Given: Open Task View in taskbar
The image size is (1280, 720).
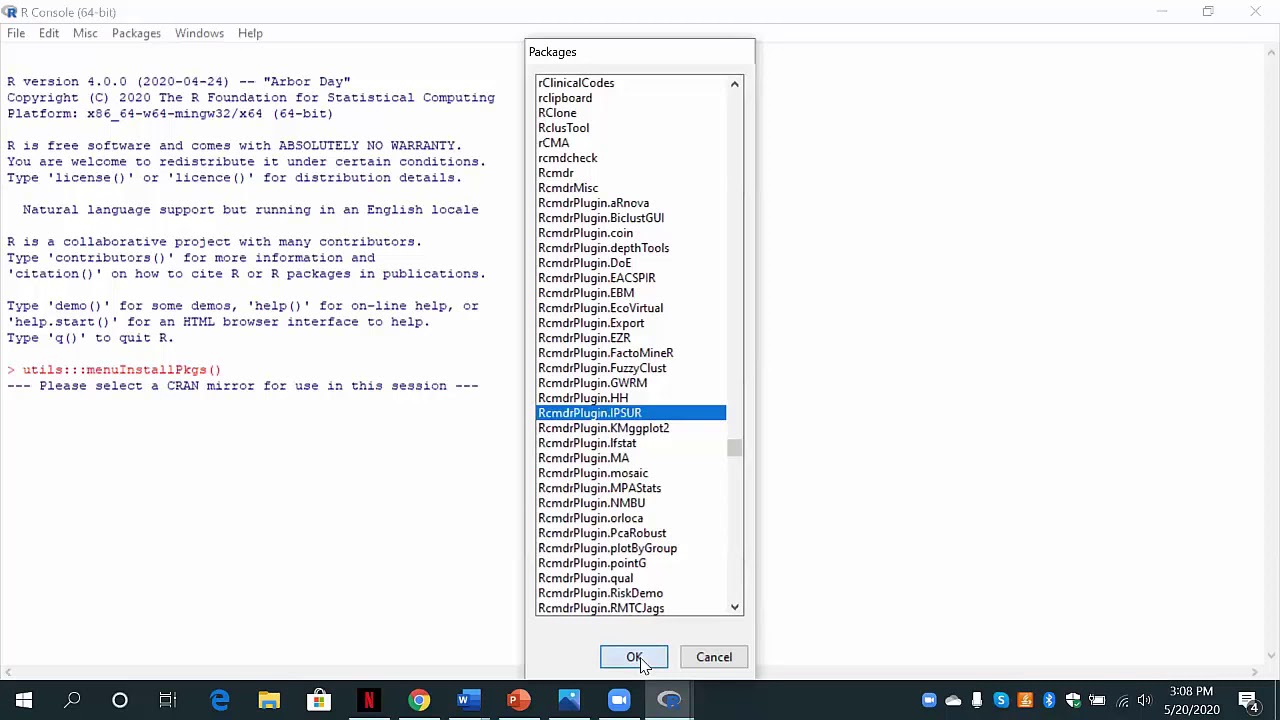Looking at the screenshot, I should click(x=168, y=700).
